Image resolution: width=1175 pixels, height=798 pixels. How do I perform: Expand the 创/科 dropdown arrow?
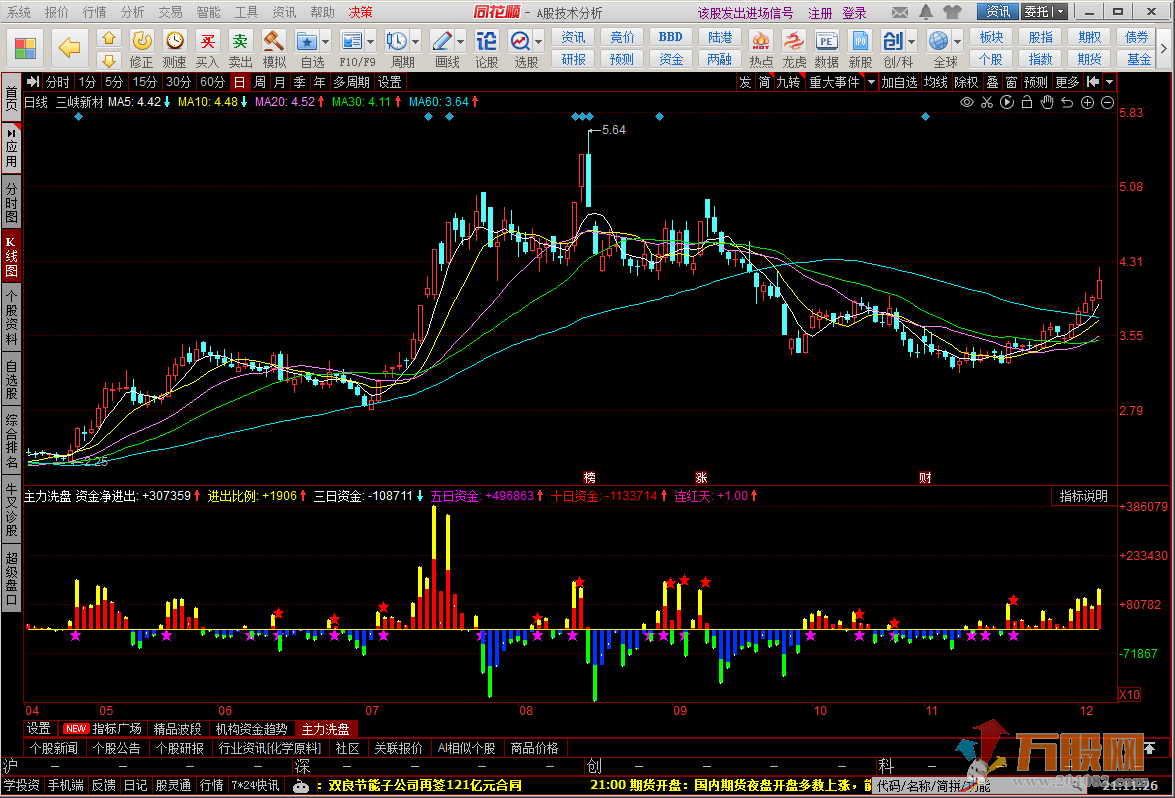pos(912,42)
